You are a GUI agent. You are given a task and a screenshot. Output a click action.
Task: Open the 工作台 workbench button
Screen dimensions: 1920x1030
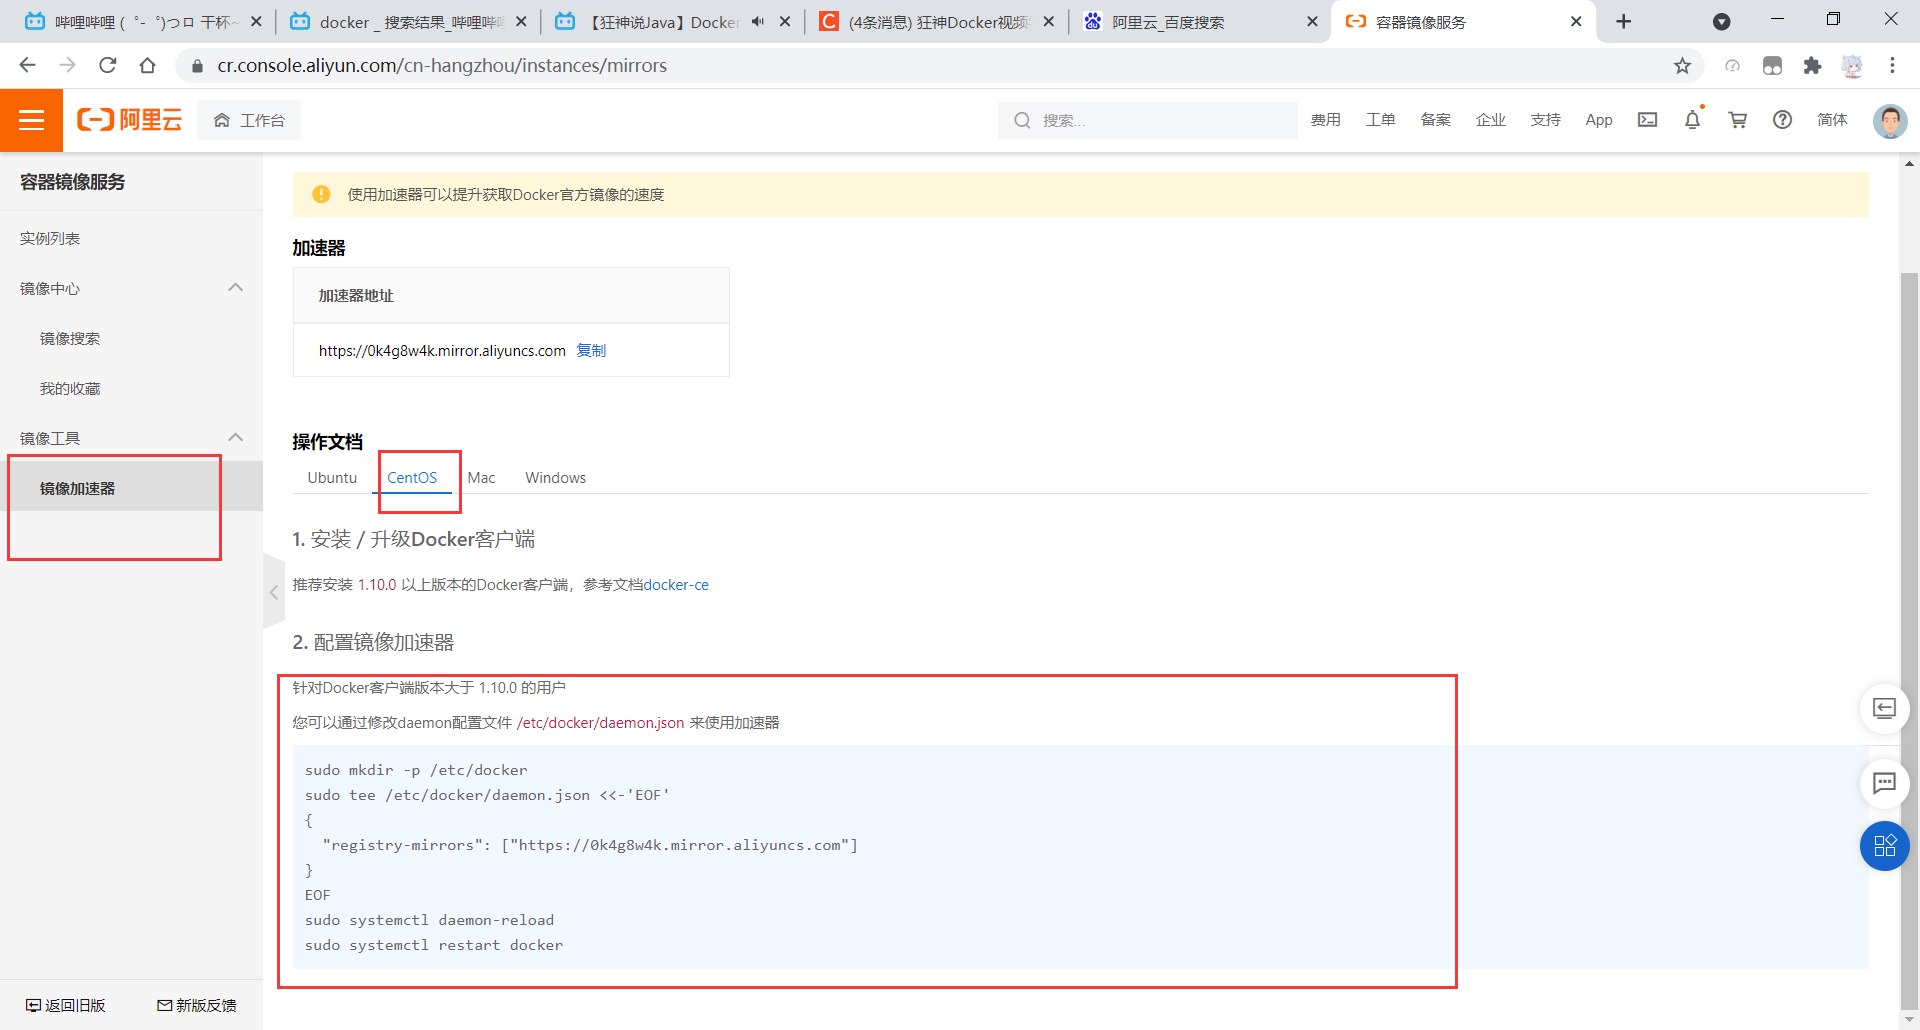point(249,120)
